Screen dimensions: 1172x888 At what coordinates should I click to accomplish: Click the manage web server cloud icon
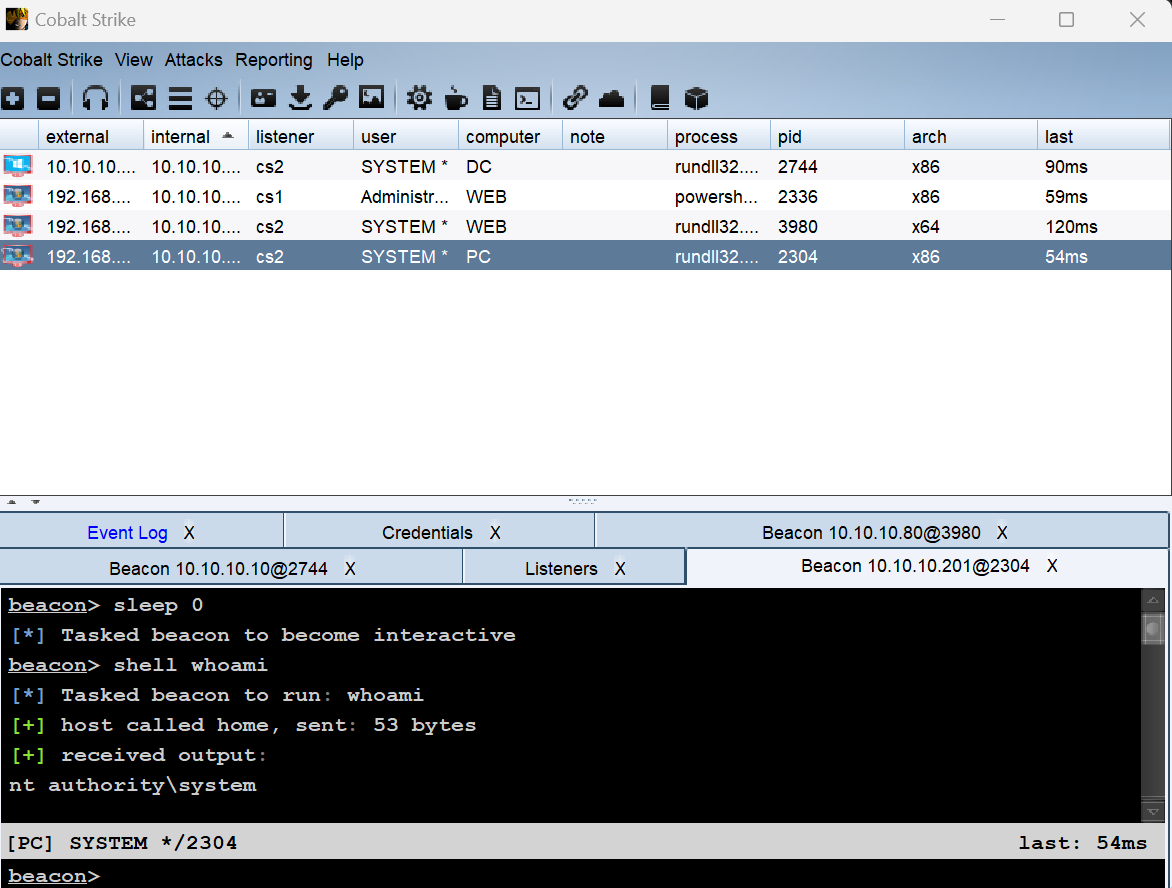click(611, 98)
